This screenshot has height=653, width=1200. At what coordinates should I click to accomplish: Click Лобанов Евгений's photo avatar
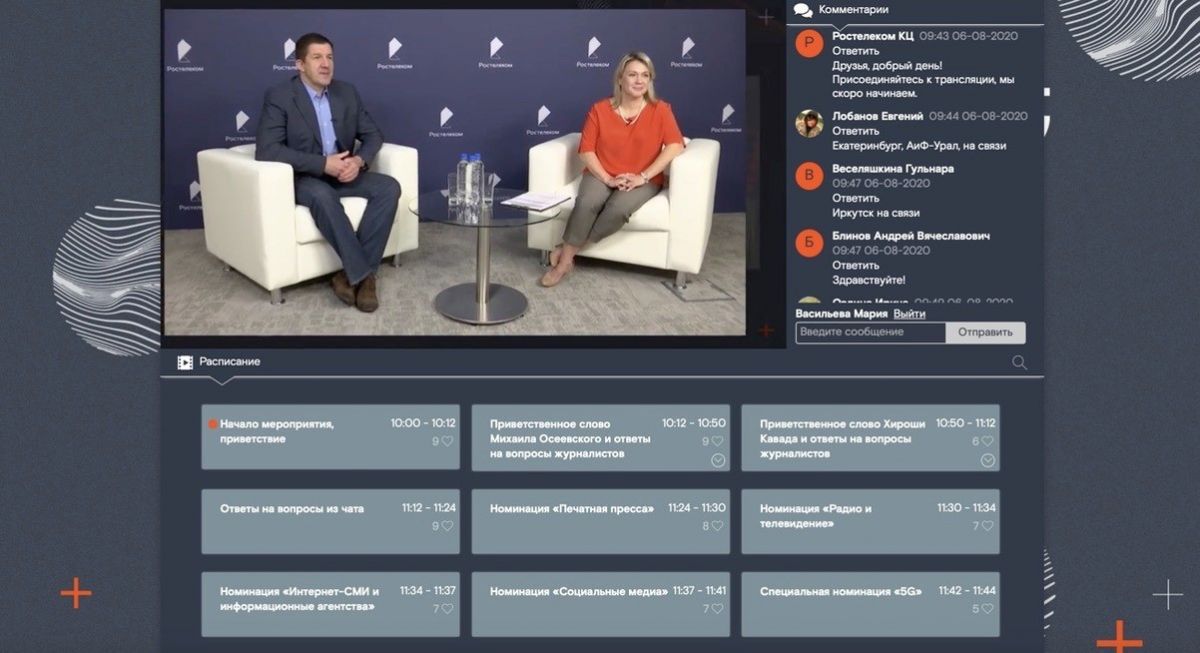coord(809,123)
